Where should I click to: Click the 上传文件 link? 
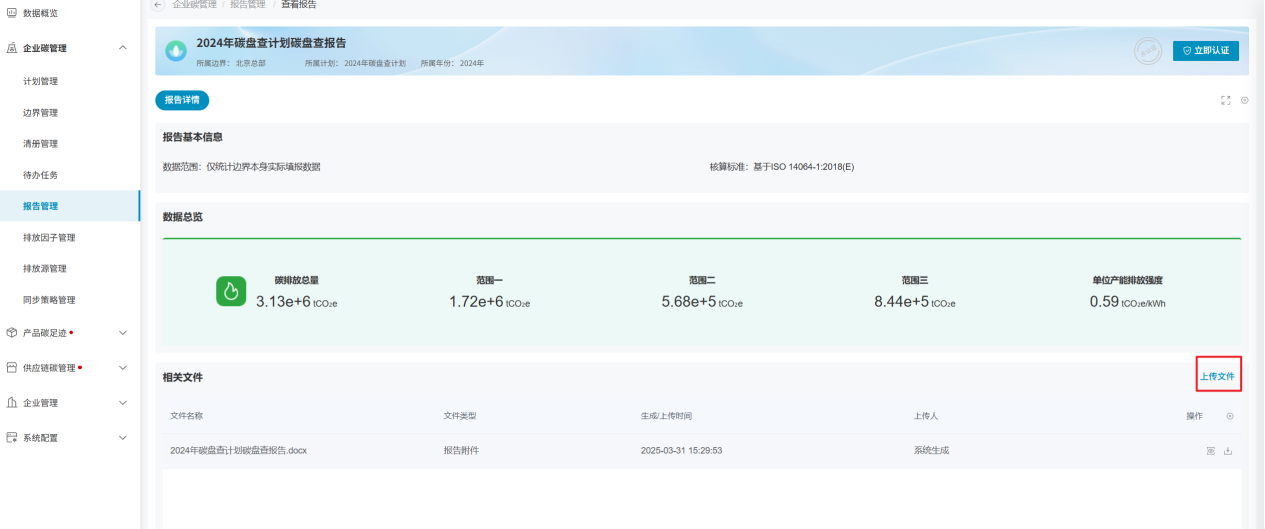pyautogui.click(x=1218, y=377)
